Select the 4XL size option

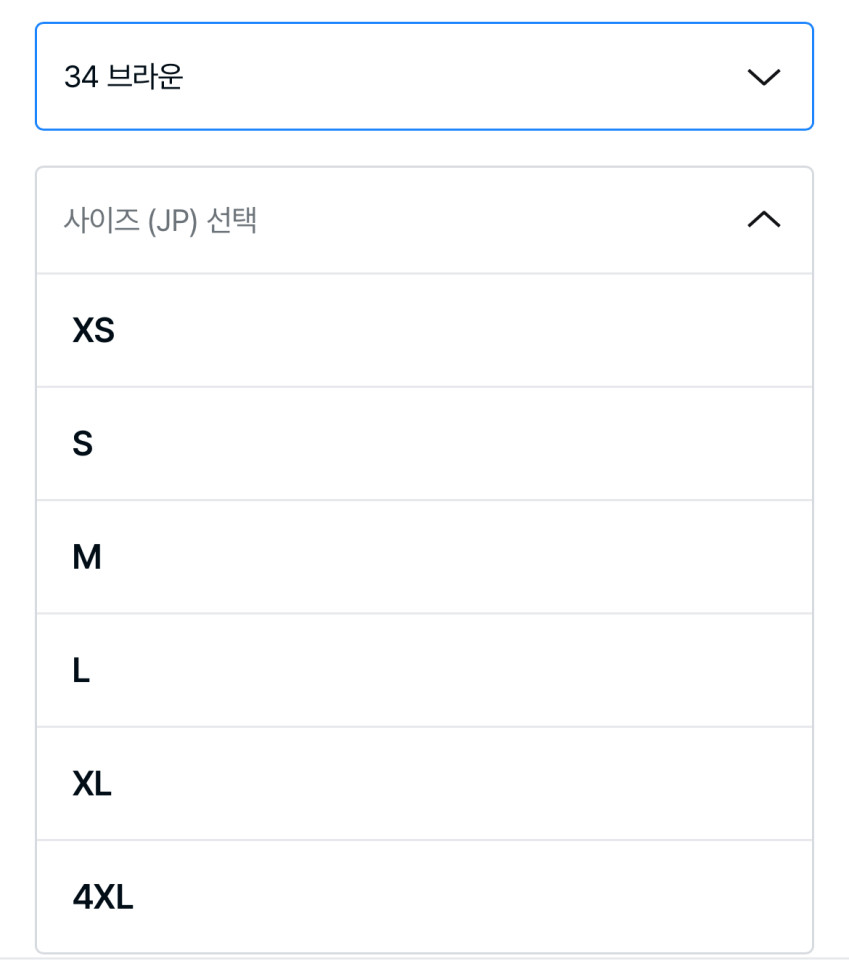tap(424, 897)
